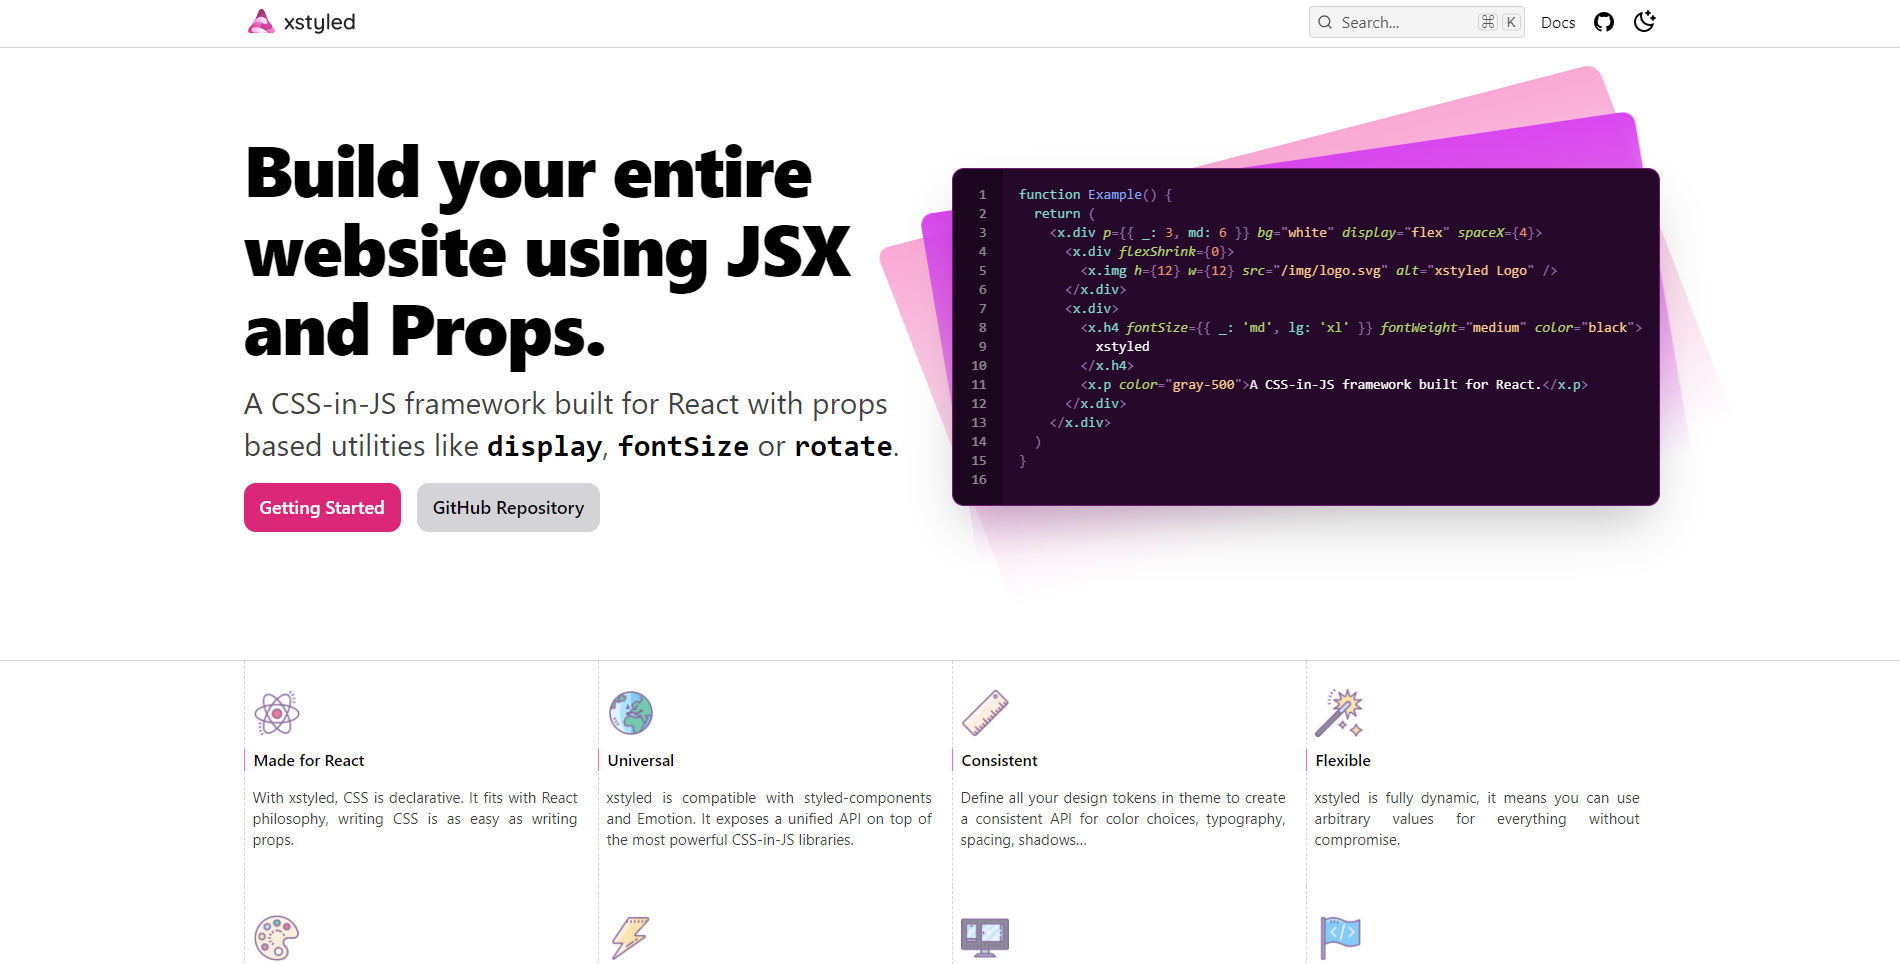Viewport: 1900px width, 964px height.
Task: Click the React atom icon
Action: (x=277, y=713)
